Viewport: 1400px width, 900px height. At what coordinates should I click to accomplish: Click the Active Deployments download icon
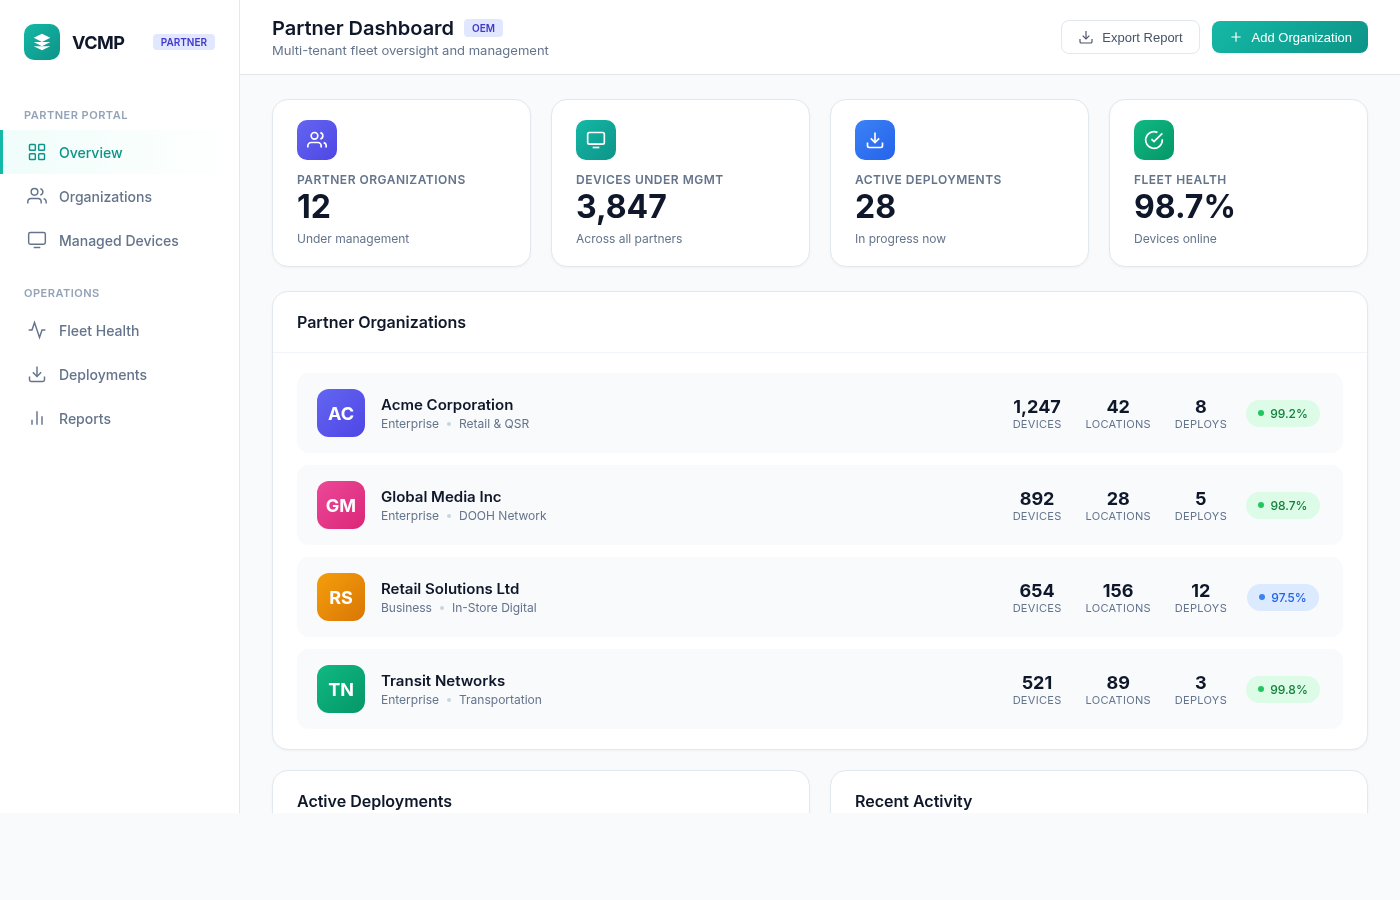coord(875,140)
